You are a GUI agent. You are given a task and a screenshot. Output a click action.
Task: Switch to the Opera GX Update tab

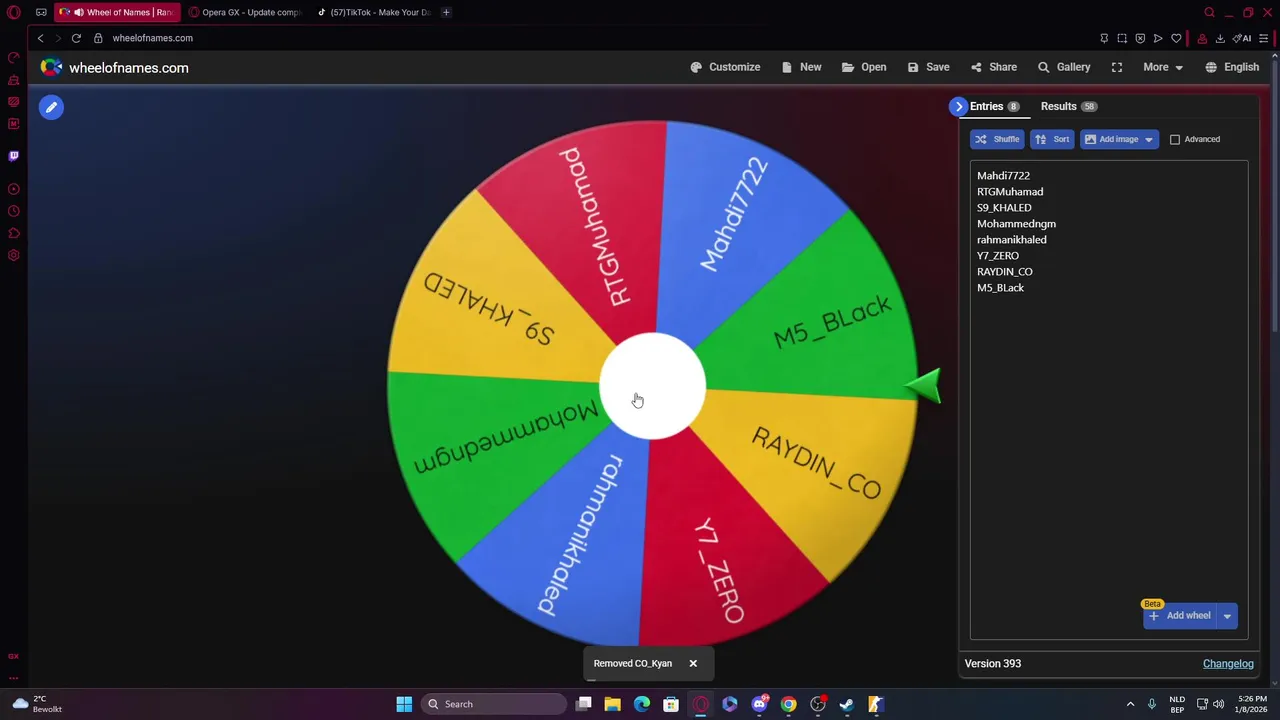(246, 12)
